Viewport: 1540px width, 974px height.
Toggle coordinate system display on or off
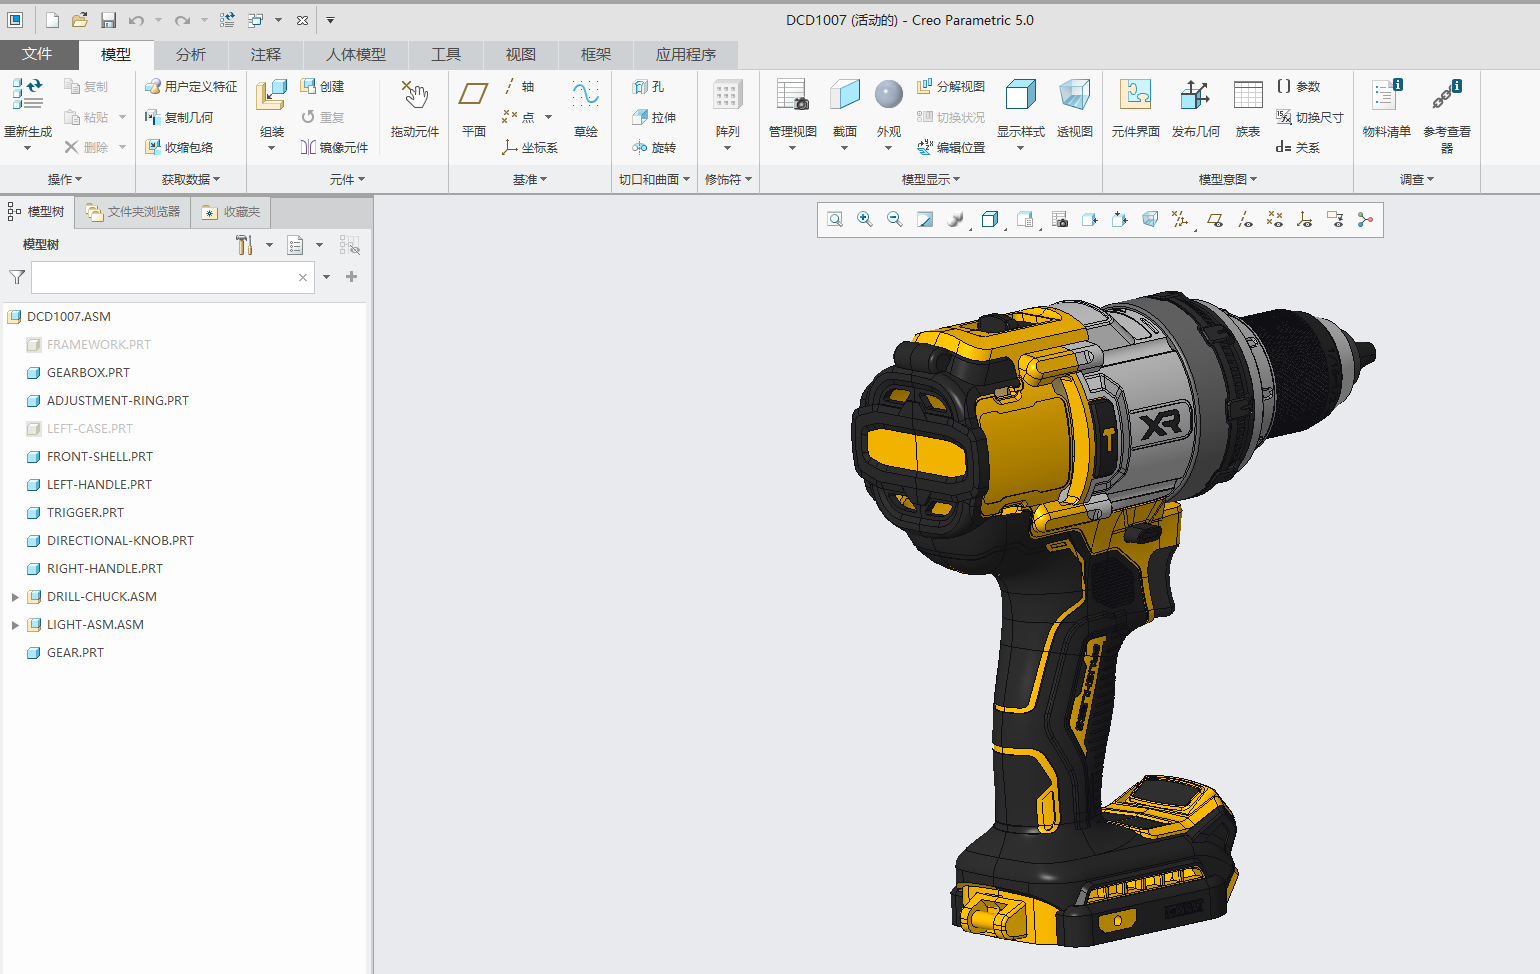1303,219
